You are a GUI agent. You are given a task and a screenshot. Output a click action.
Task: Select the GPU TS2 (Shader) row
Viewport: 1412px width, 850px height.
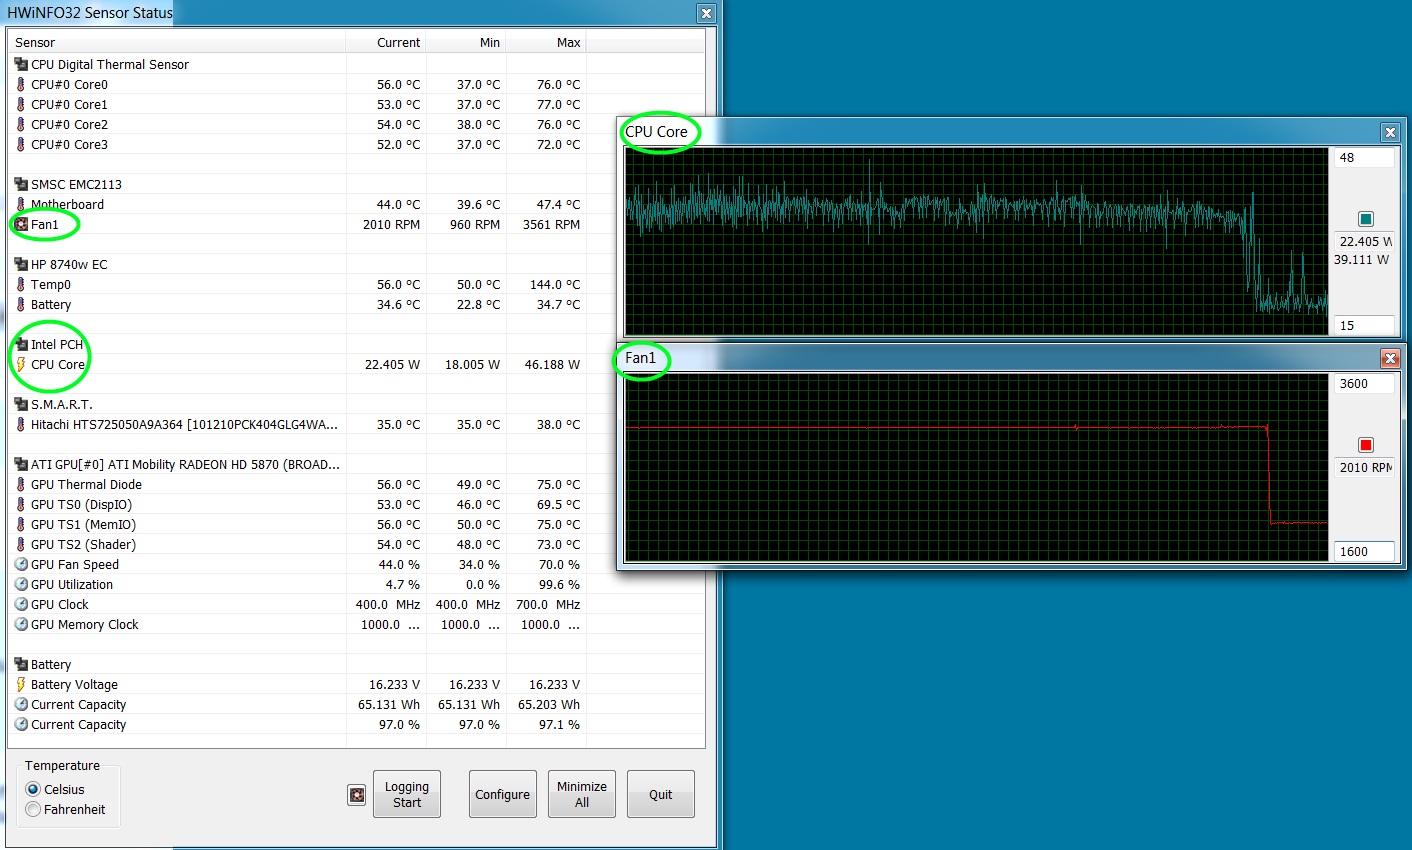pyautogui.click(x=356, y=544)
